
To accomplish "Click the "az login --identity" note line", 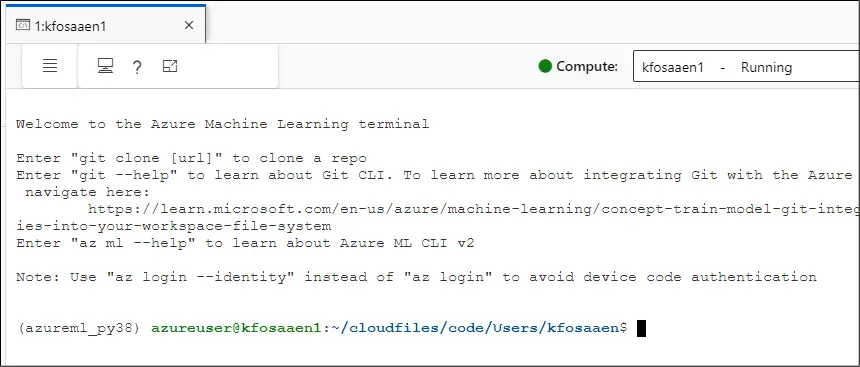I will point(416,276).
